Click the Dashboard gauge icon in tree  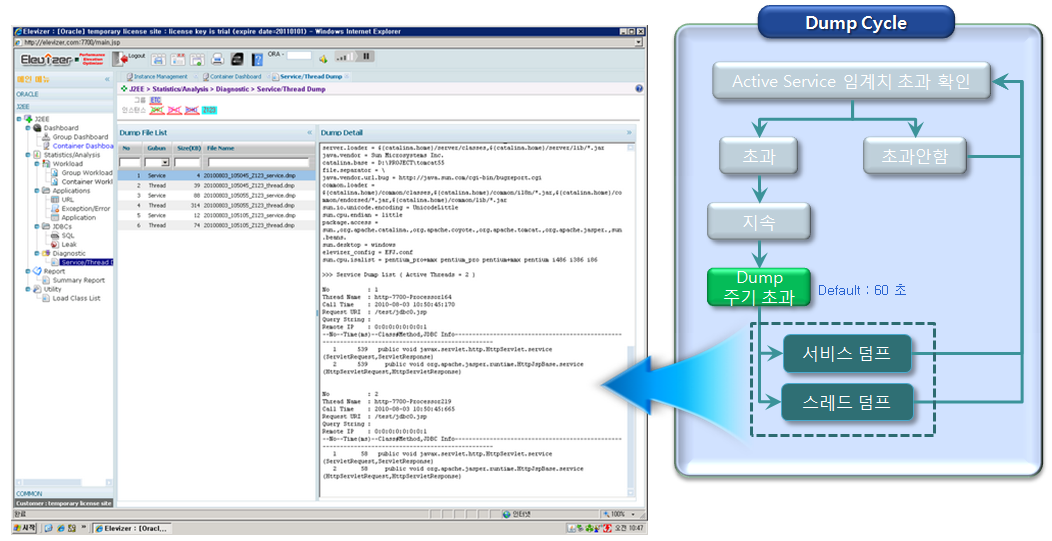pos(37,128)
